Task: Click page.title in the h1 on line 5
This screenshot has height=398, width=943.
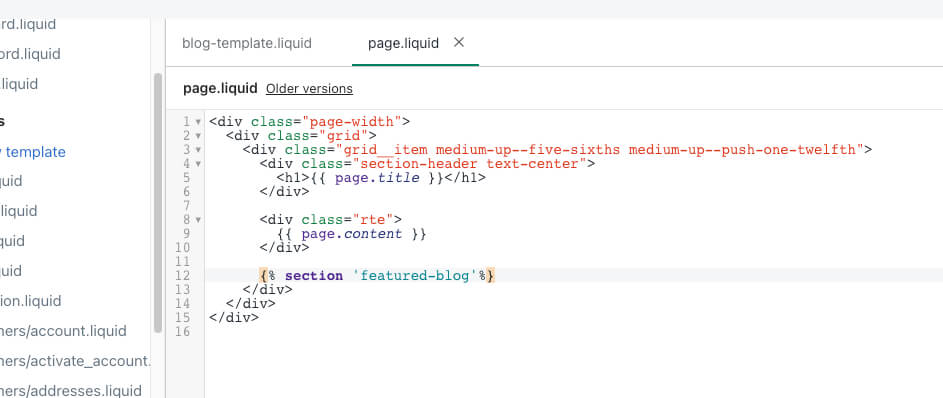Action: click(377, 178)
